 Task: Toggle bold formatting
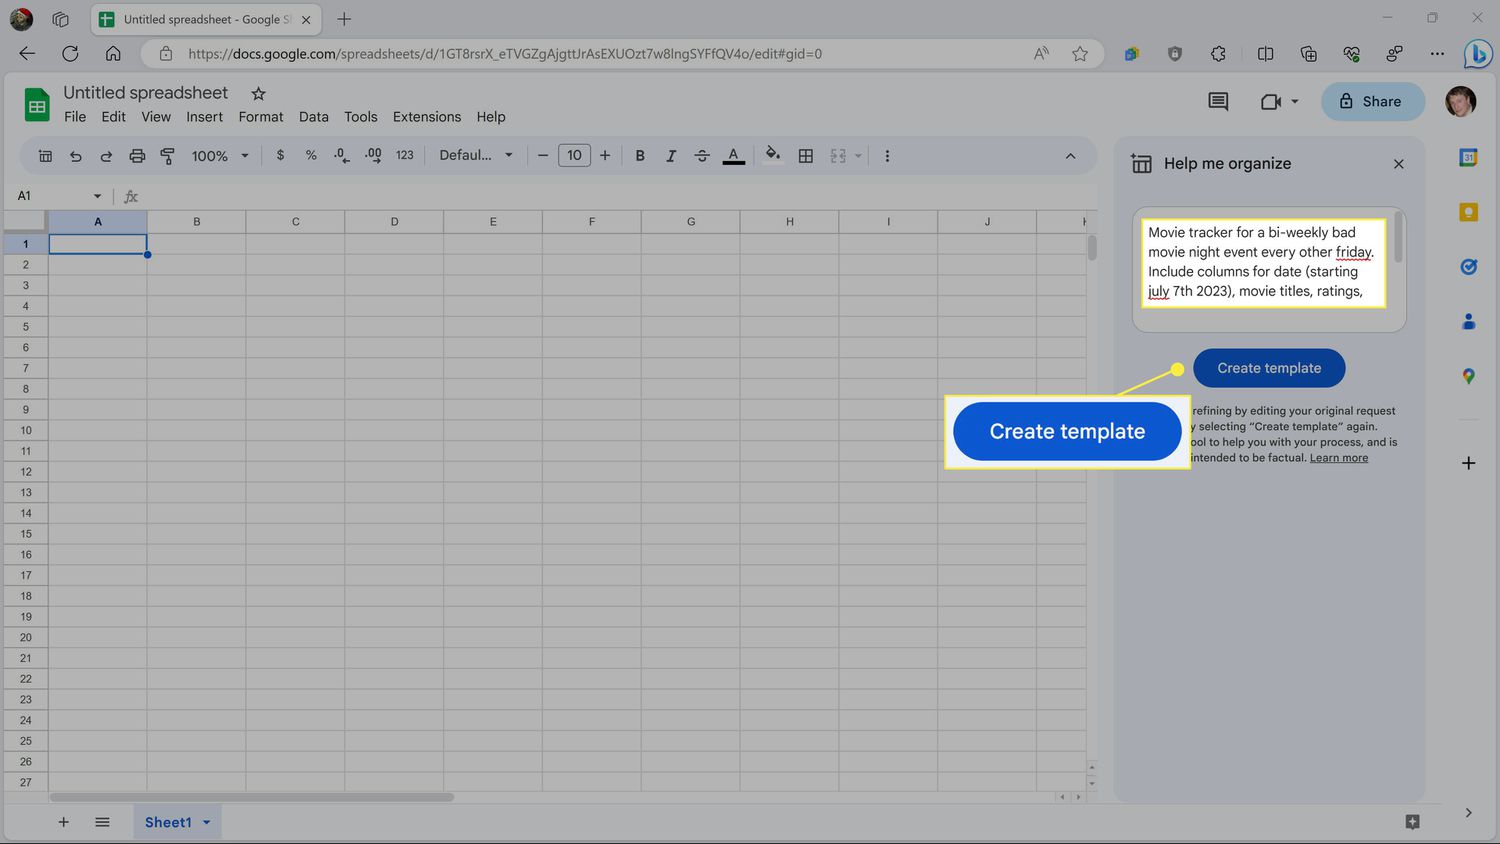[640, 156]
